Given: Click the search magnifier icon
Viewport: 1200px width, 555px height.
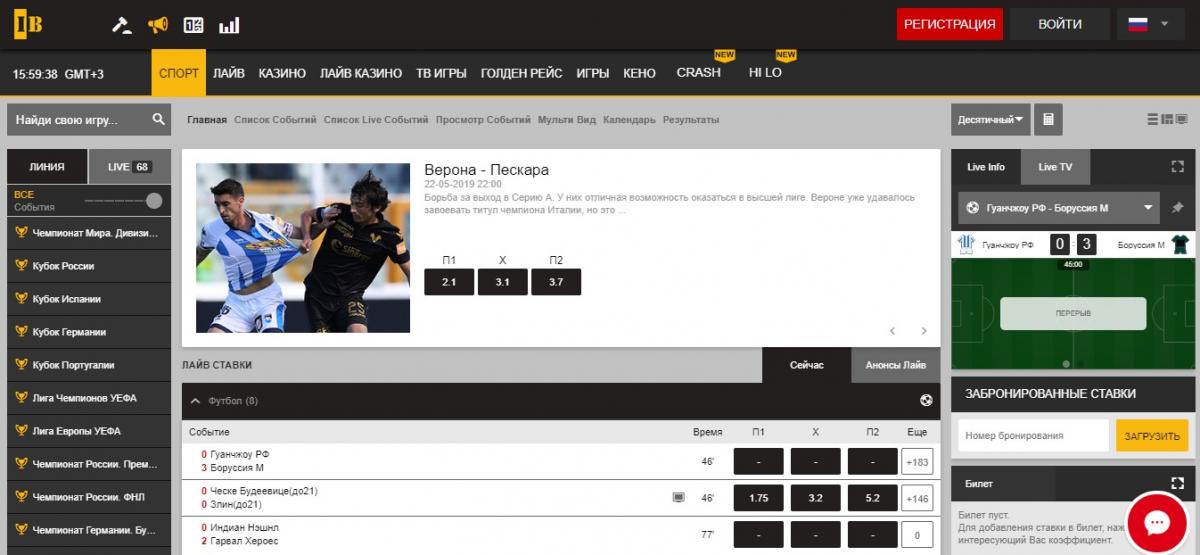Looking at the screenshot, I should [159, 120].
